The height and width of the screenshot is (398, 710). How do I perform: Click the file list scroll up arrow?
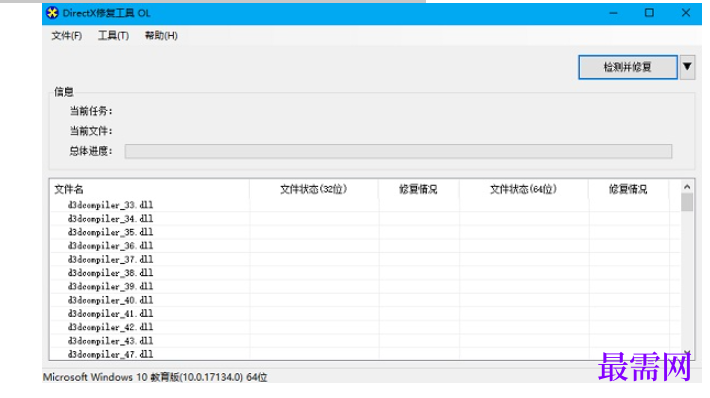click(687, 187)
